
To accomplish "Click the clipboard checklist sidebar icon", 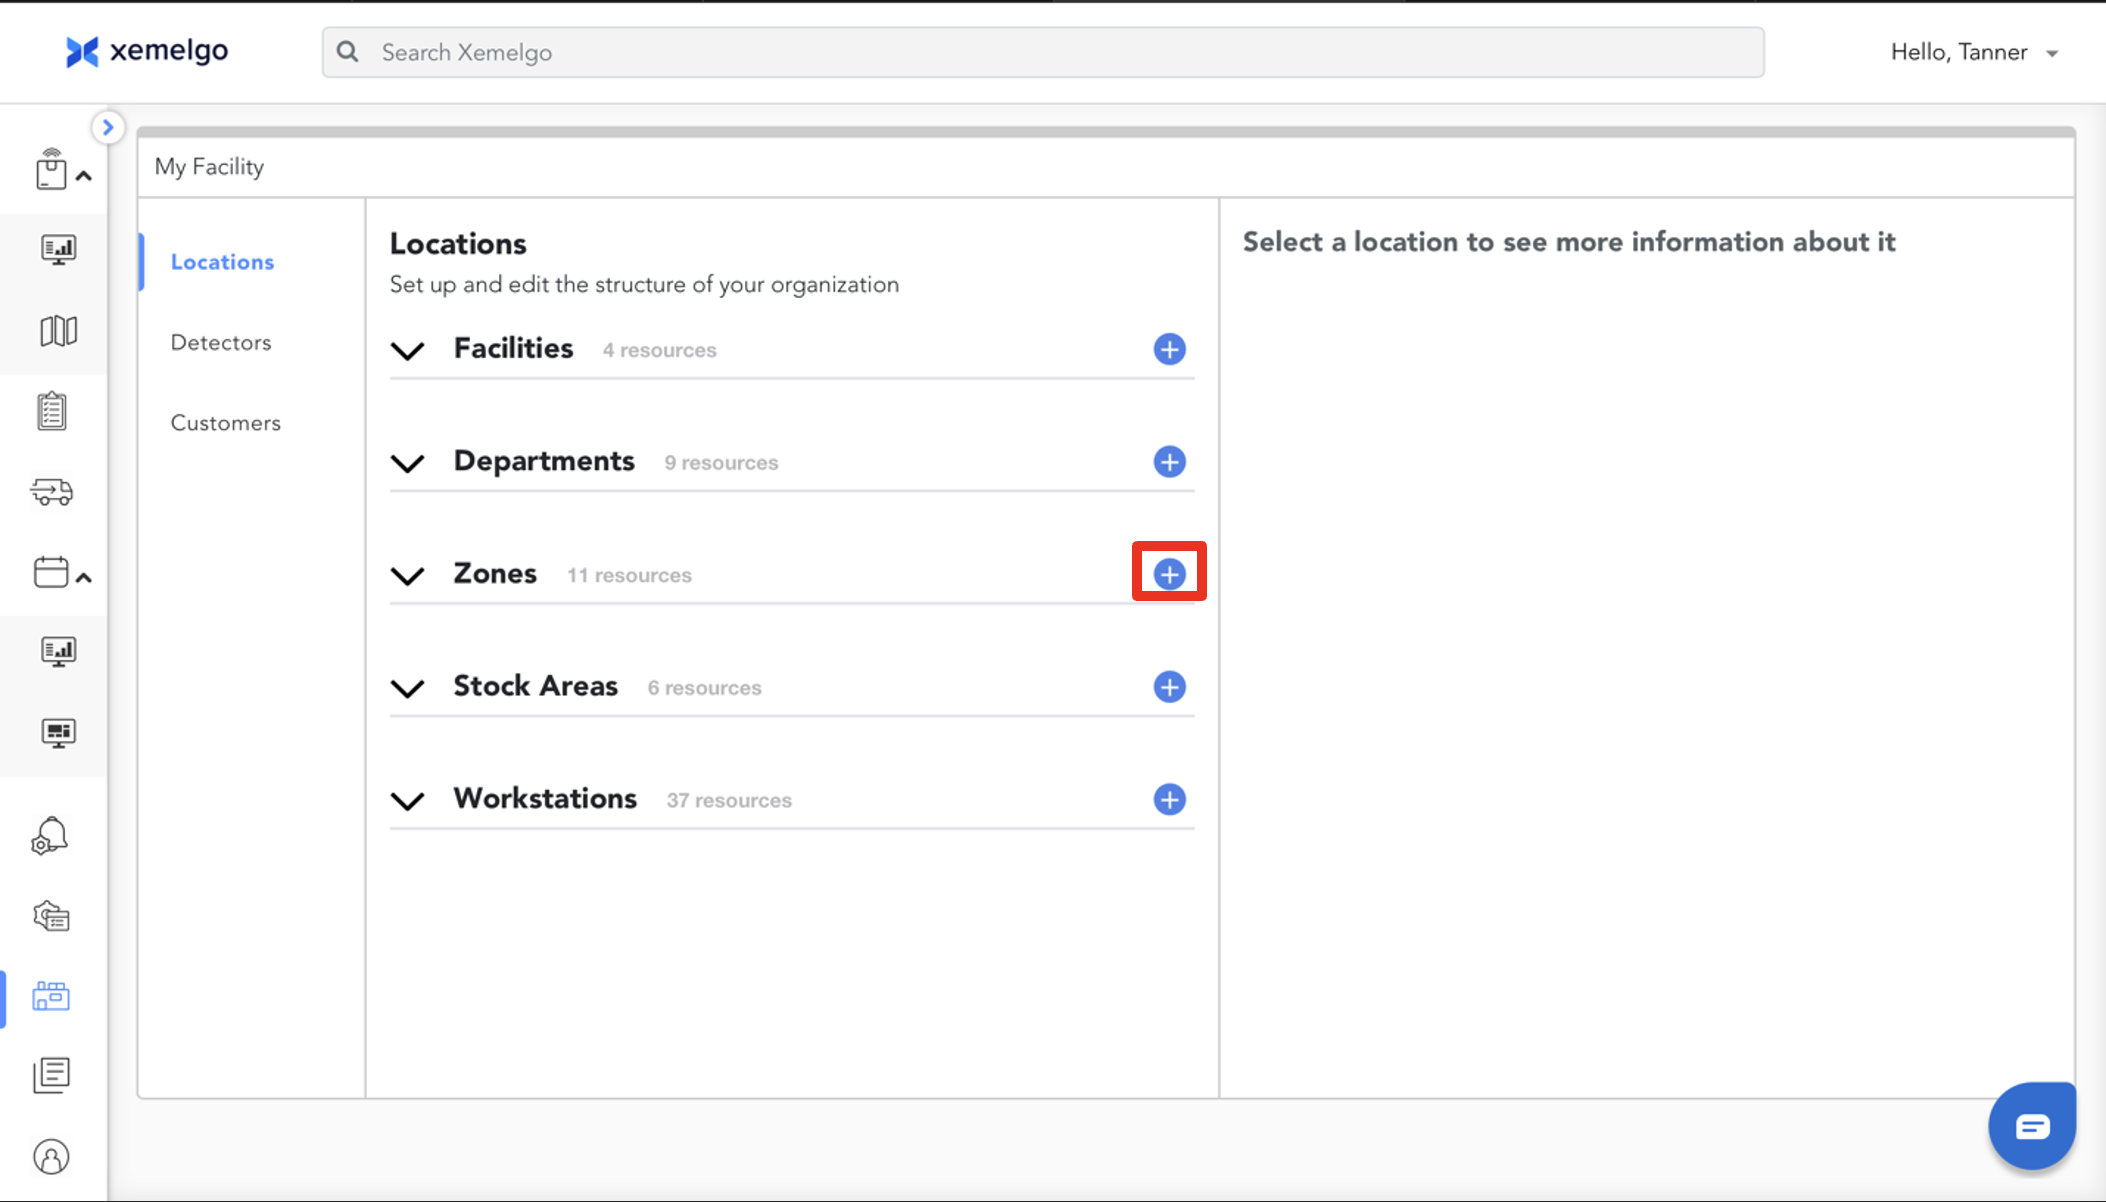I will tap(52, 411).
